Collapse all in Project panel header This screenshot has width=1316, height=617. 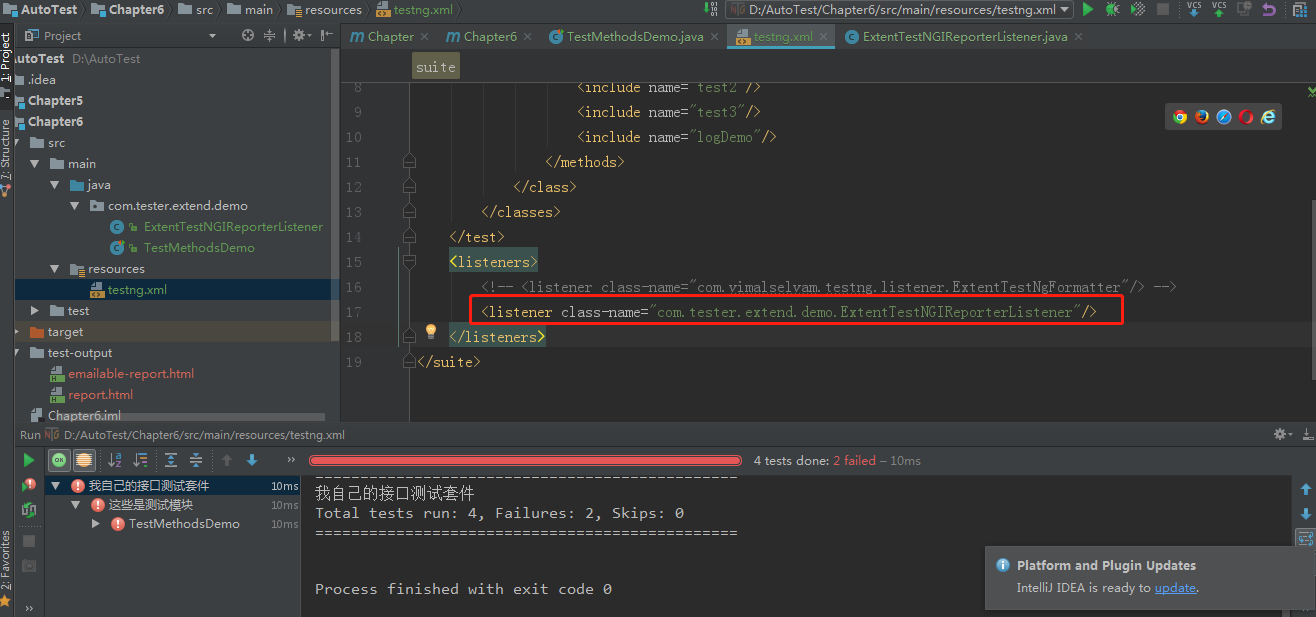tap(269, 35)
